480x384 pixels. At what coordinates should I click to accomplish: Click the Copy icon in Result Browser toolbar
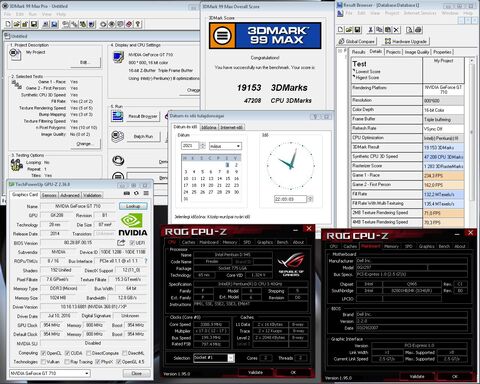[379, 30]
